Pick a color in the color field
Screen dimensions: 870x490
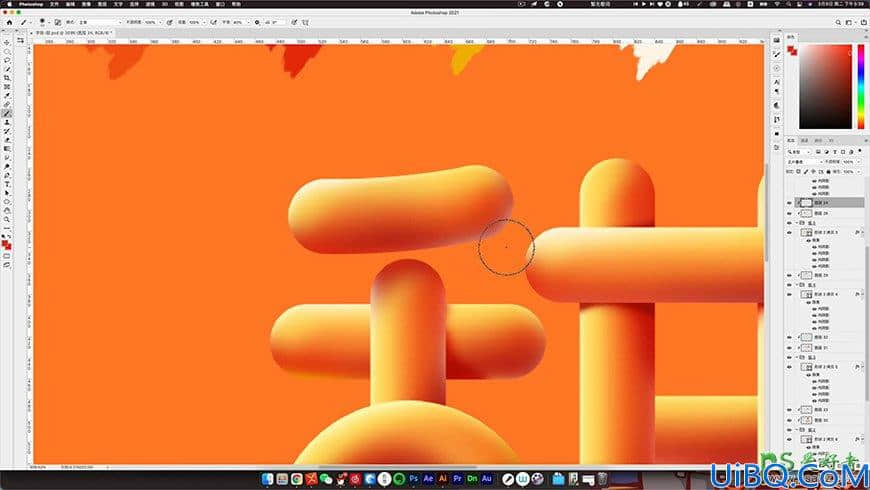tap(825, 86)
